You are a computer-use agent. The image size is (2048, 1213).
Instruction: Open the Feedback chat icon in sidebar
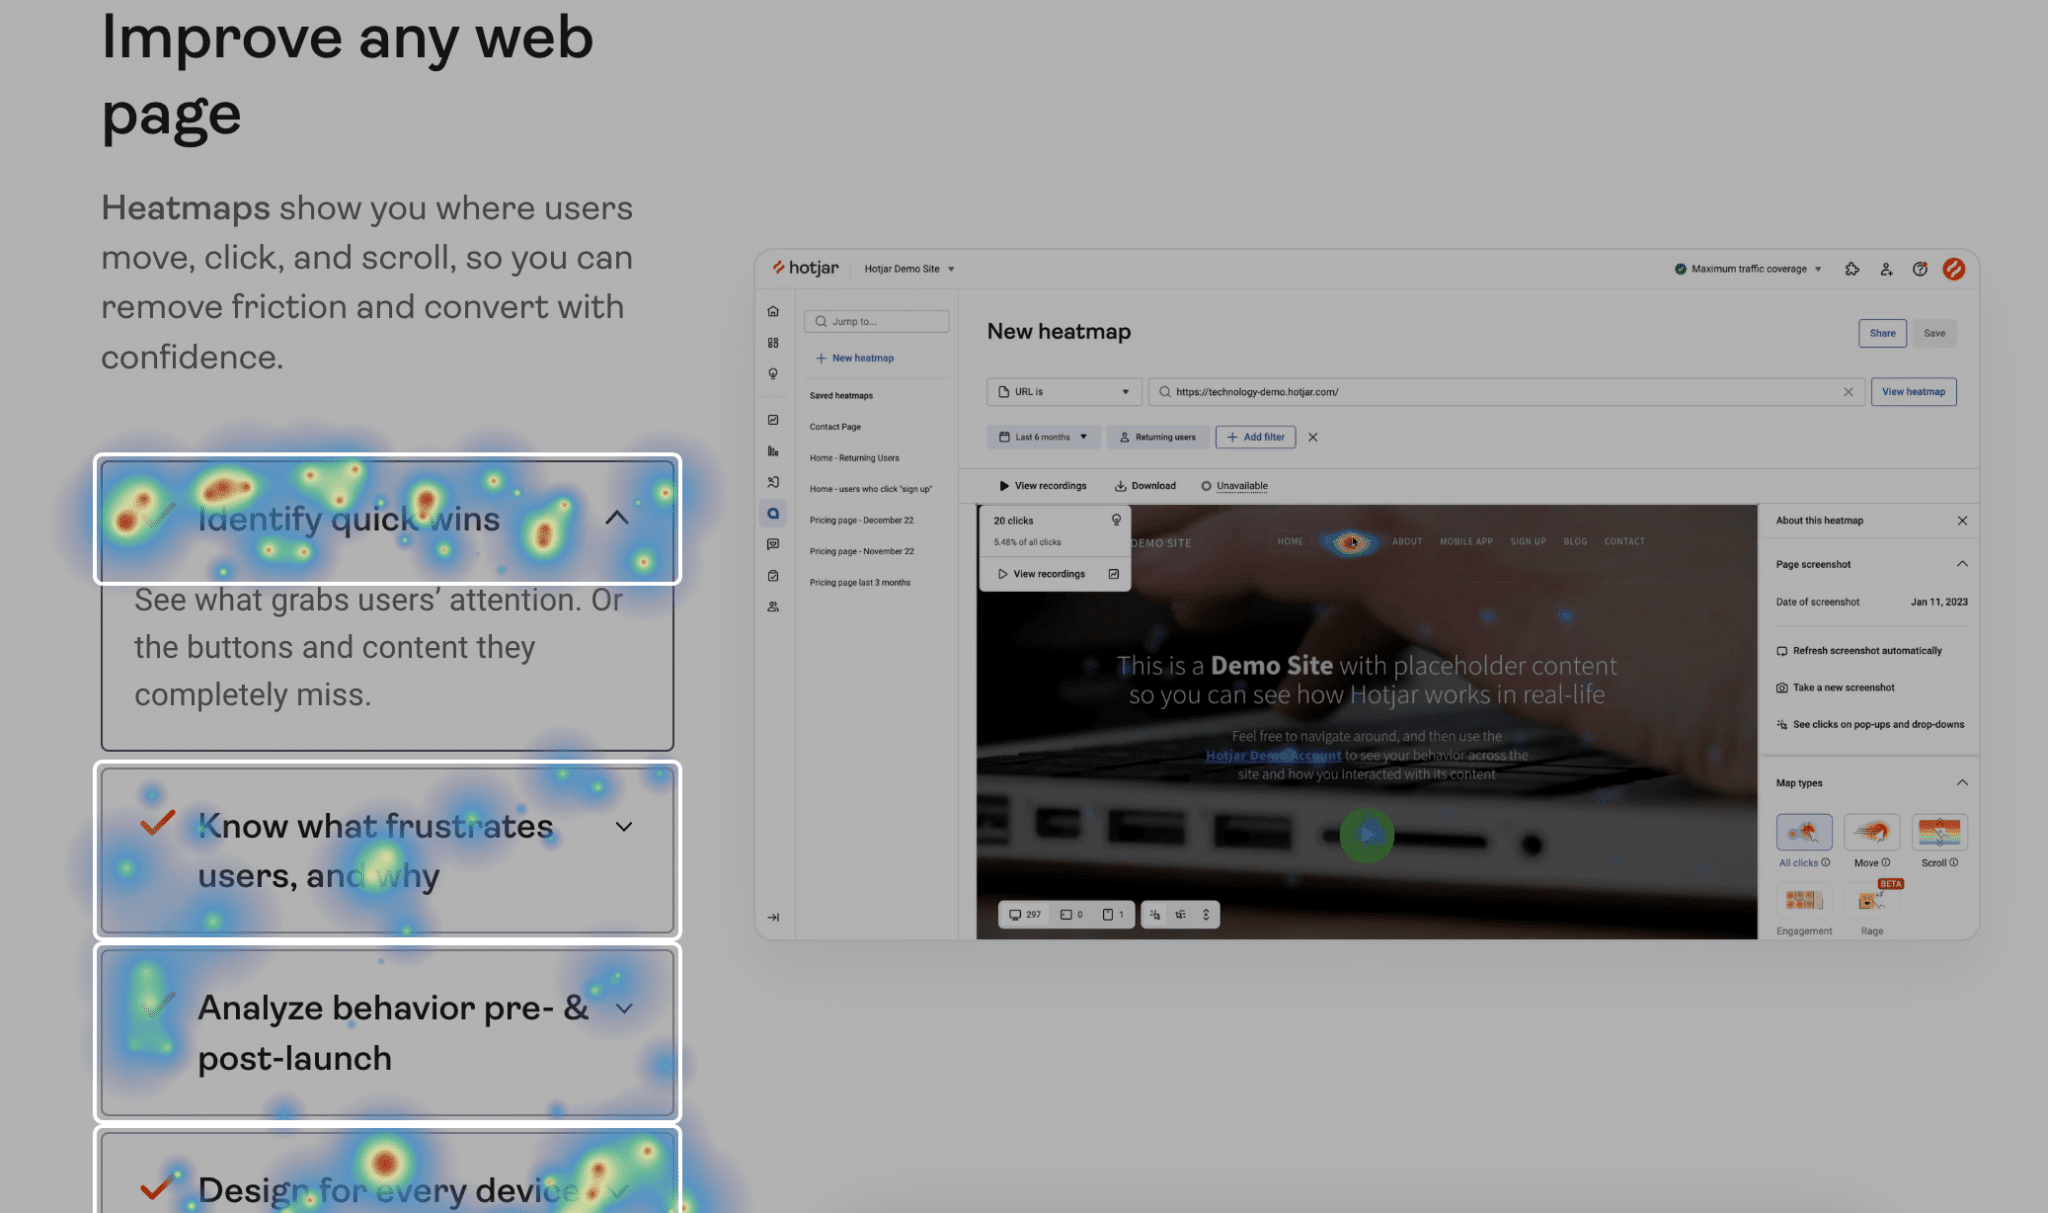click(x=773, y=545)
